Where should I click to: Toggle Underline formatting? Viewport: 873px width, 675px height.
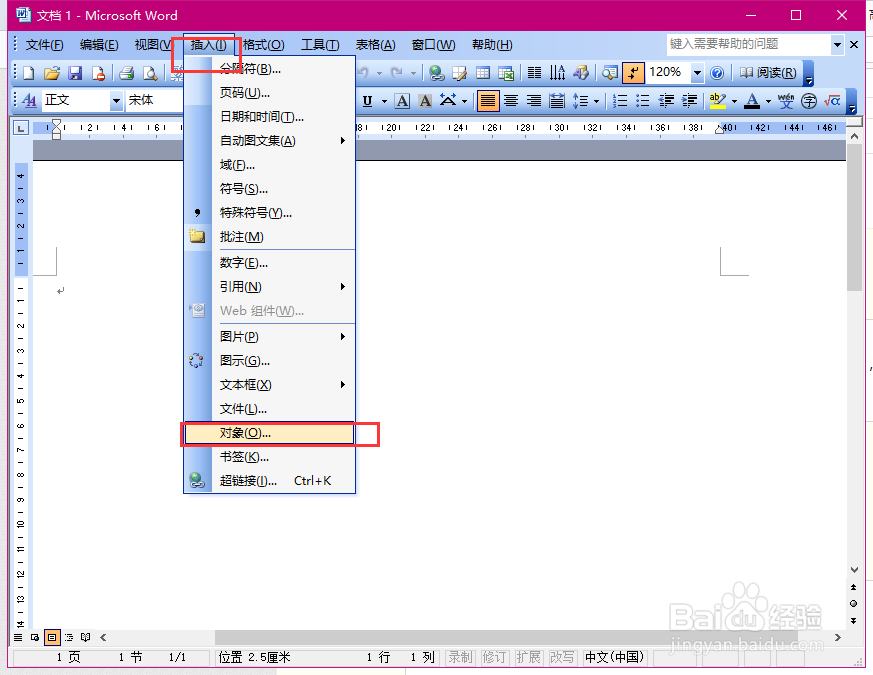point(369,101)
